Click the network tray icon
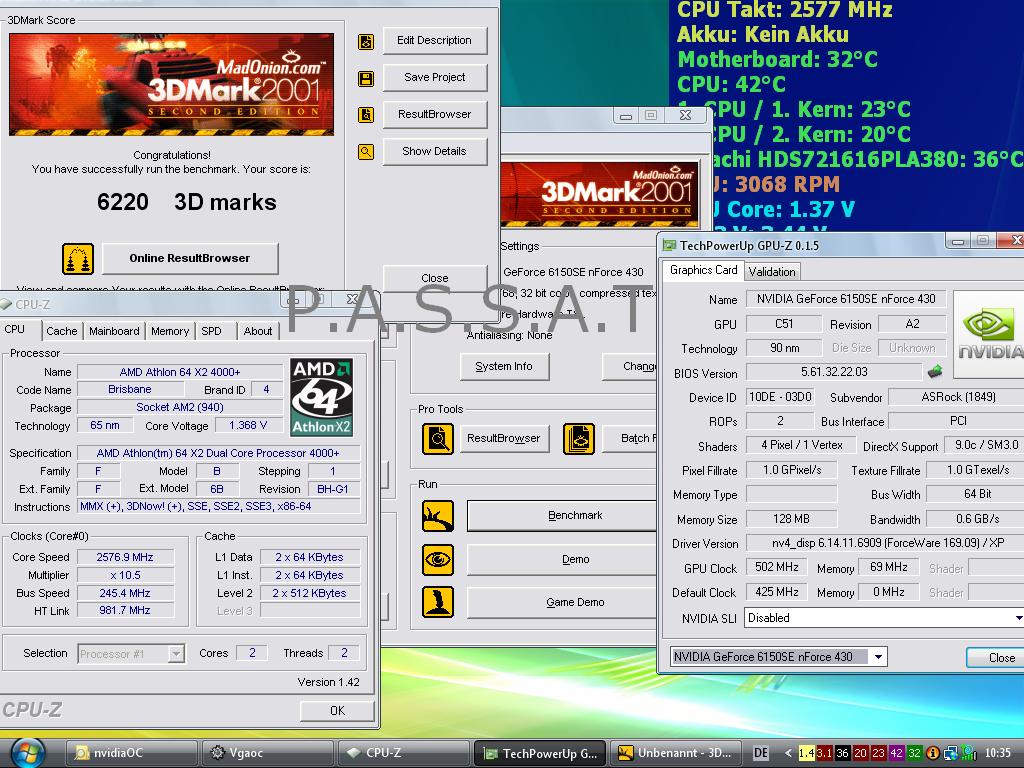The height and width of the screenshot is (768, 1024). 951,753
